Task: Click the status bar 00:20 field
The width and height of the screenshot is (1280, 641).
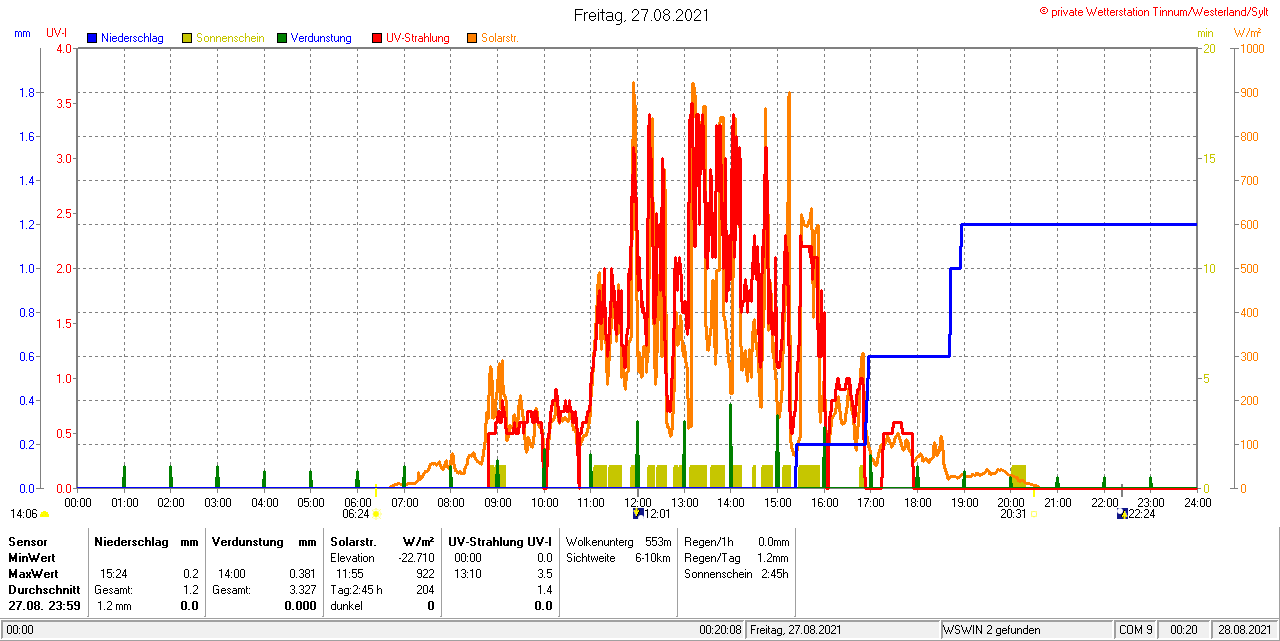Action: [1184, 630]
